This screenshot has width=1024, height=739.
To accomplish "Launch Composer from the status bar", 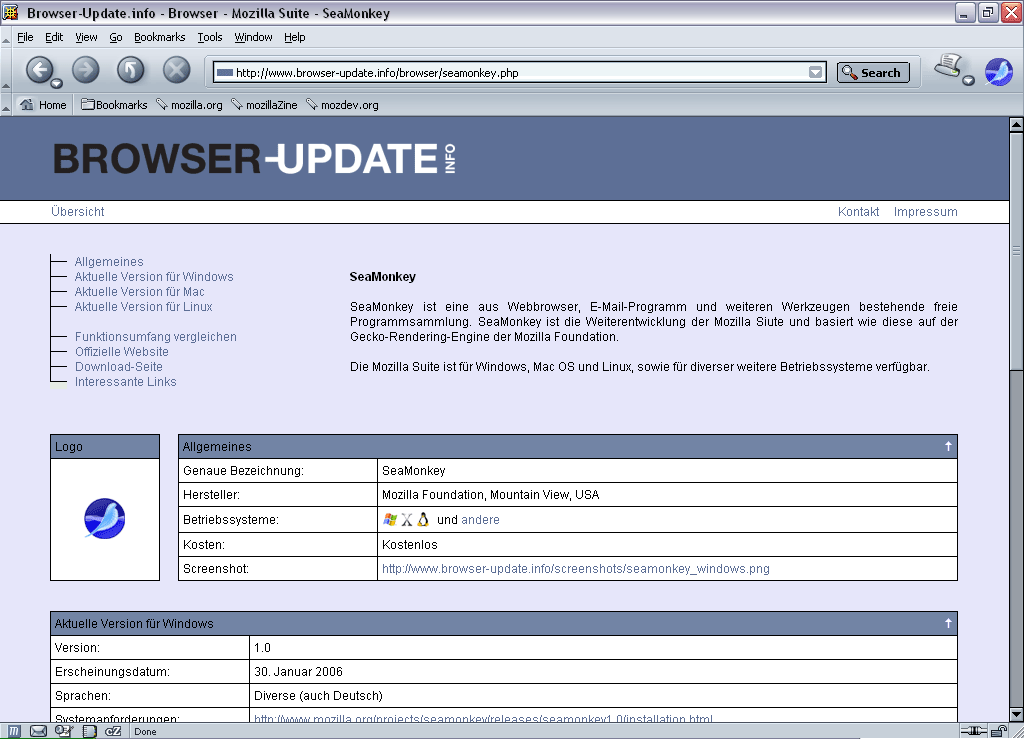I will coord(64,731).
